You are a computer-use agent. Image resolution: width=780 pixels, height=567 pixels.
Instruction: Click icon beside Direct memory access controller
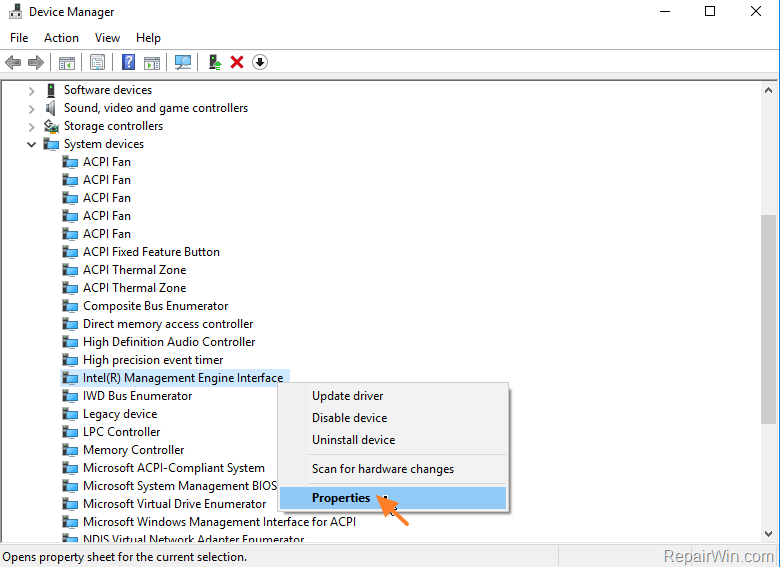coord(70,324)
